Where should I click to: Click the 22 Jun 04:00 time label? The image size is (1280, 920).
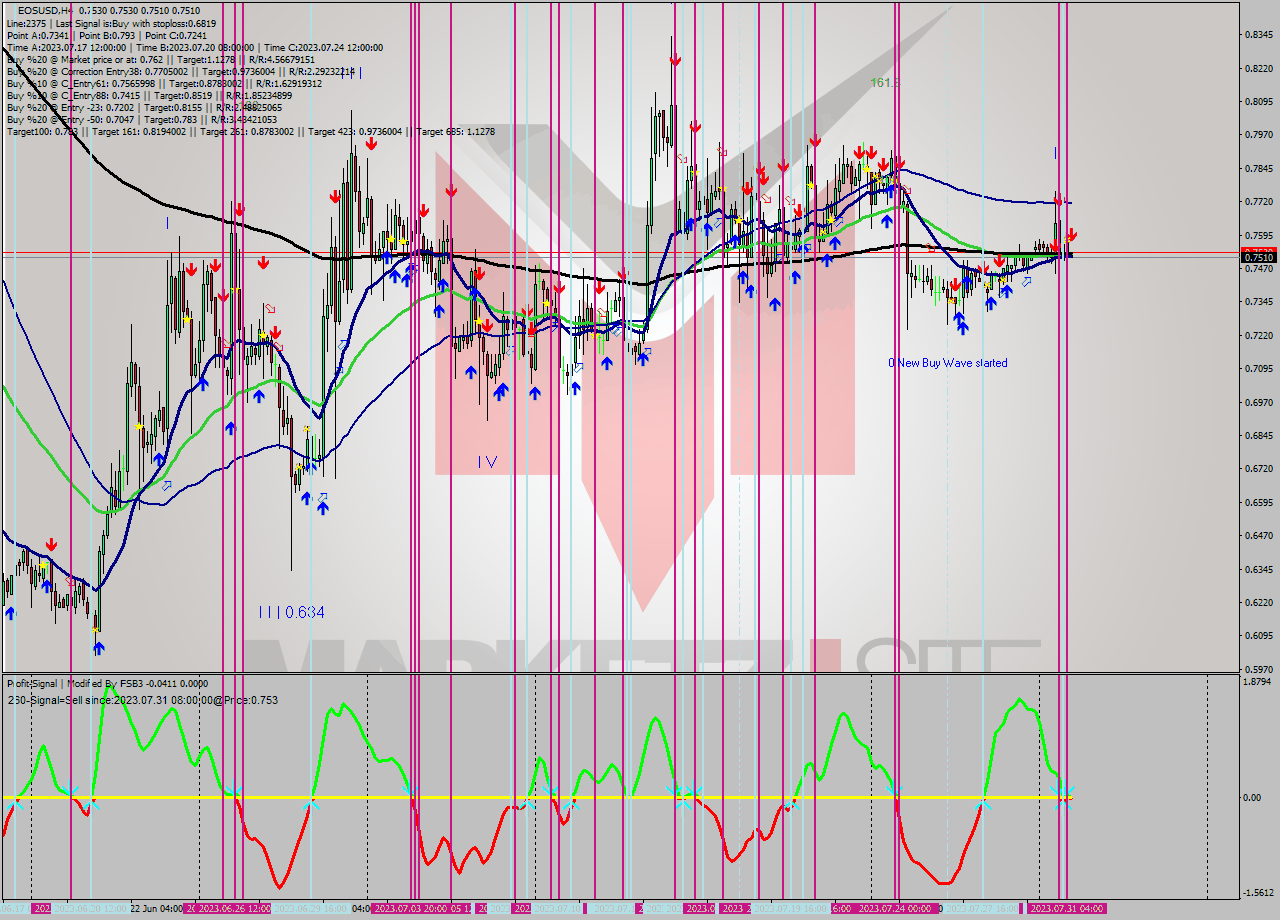tap(157, 909)
